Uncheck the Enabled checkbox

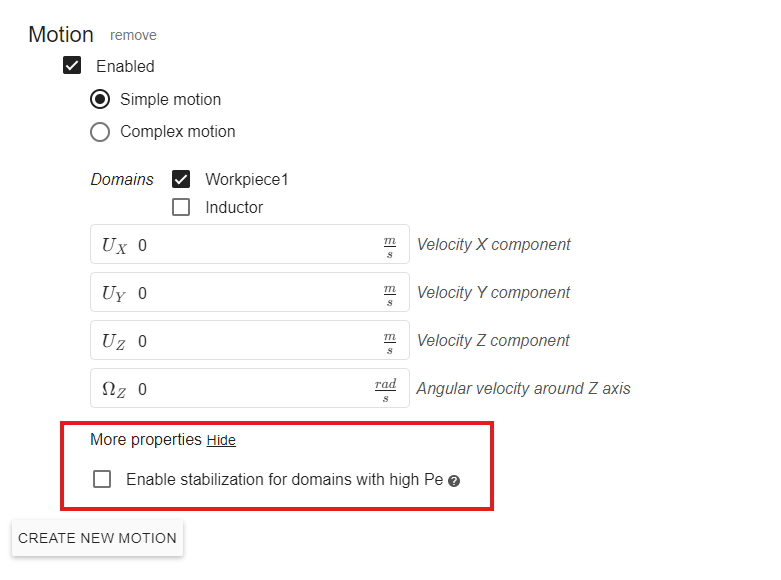point(72,66)
